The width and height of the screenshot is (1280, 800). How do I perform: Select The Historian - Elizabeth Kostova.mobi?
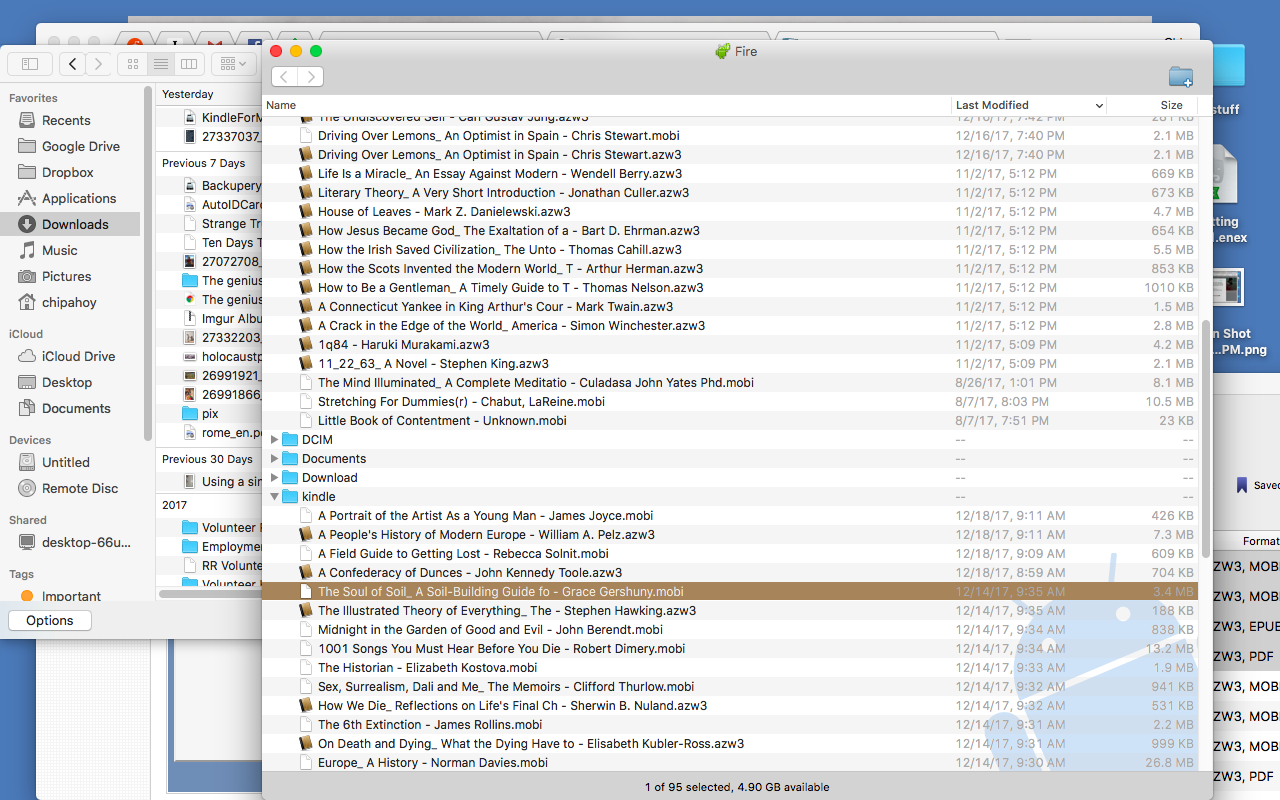pos(427,667)
